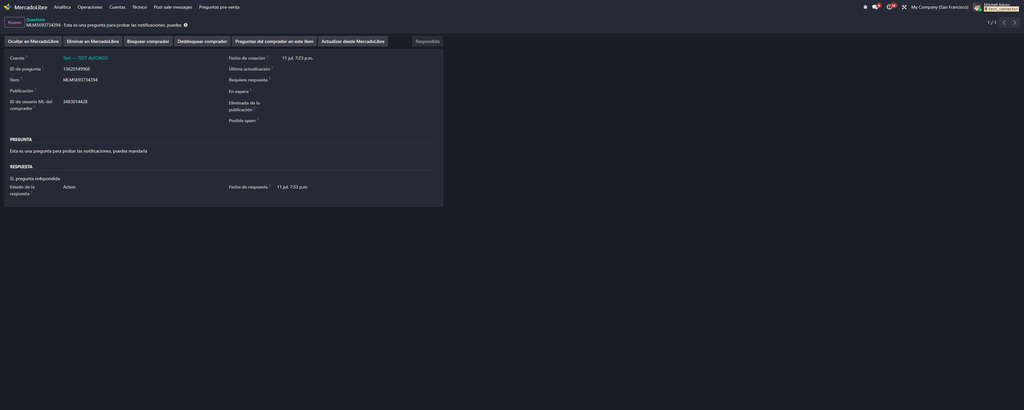Click the Estado de la respuesta value Activo

point(69,187)
